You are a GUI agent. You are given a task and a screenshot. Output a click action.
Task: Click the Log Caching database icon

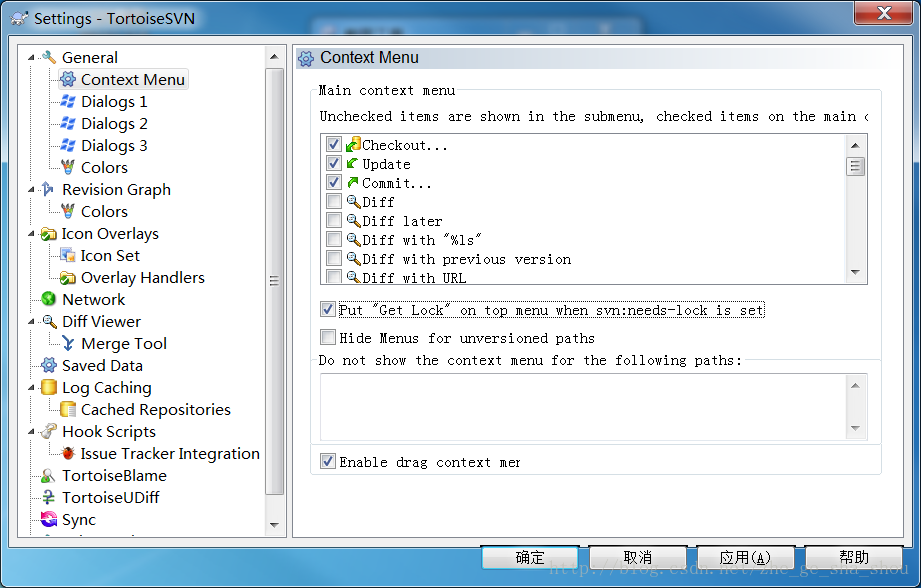pyautogui.click(x=49, y=388)
